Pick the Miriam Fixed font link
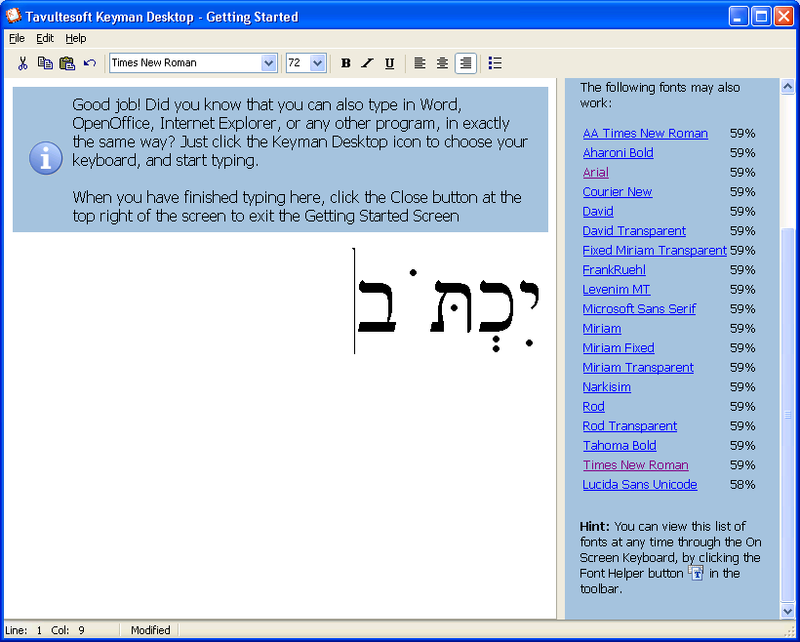This screenshot has height=642, width=800. (x=618, y=348)
